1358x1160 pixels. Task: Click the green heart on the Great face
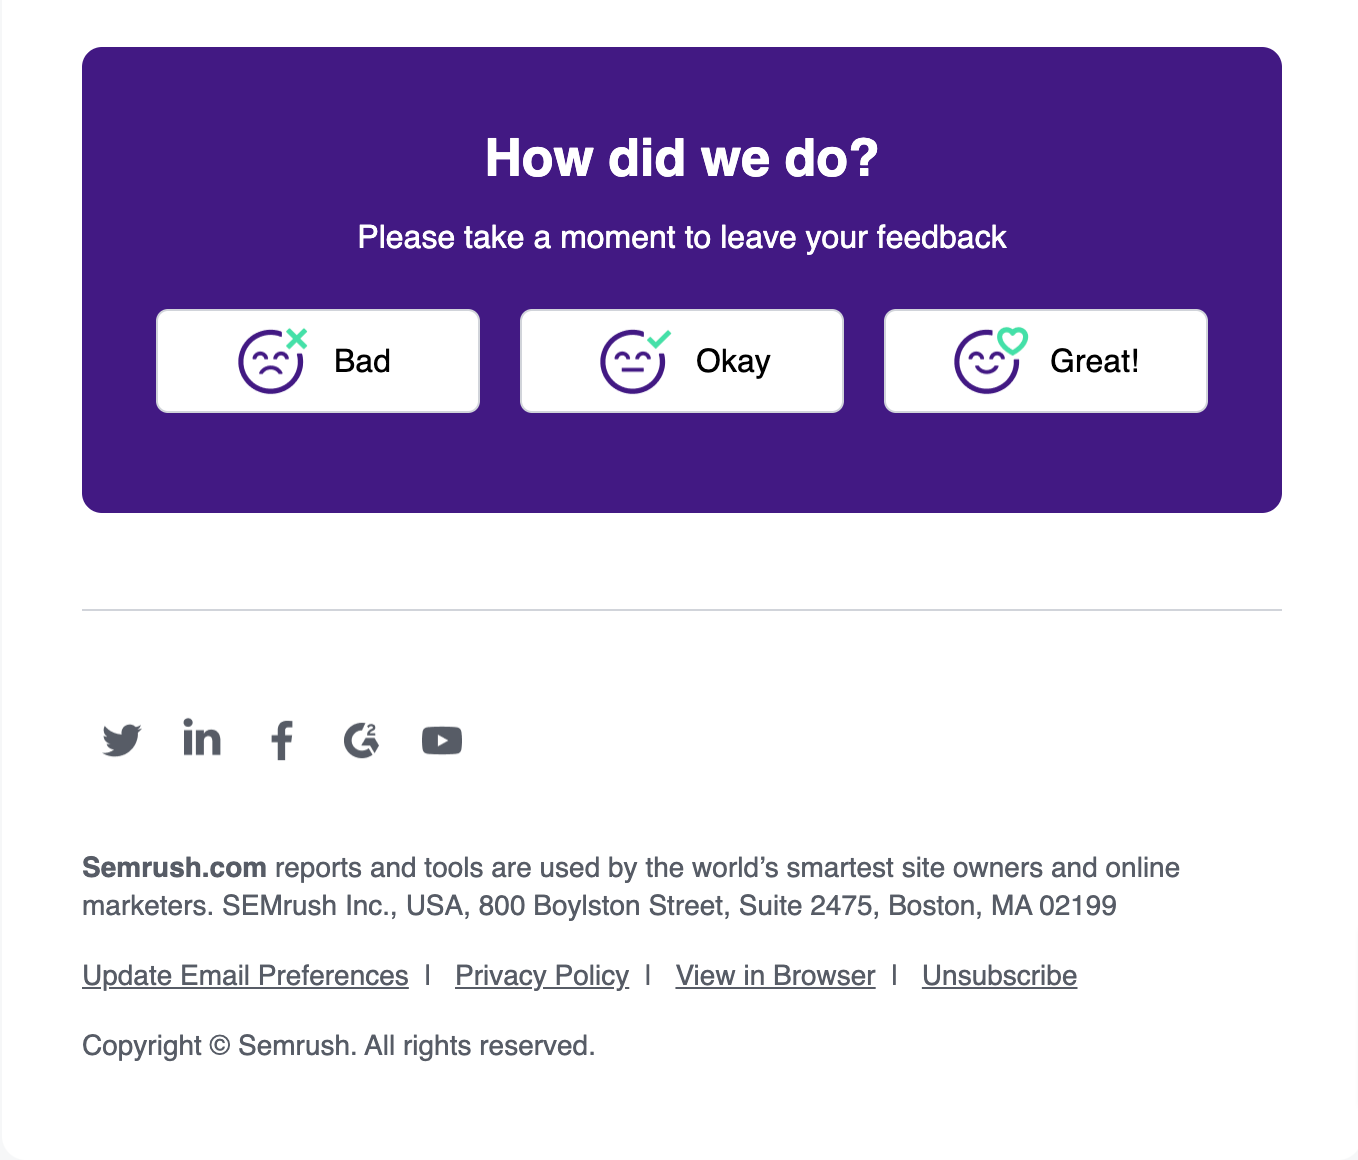tap(1013, 341)
